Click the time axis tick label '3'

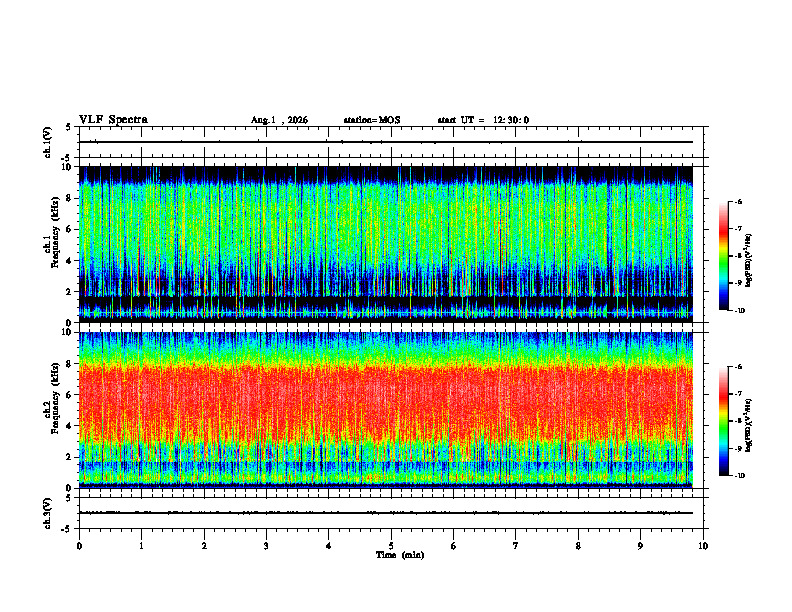click(266, 546)
